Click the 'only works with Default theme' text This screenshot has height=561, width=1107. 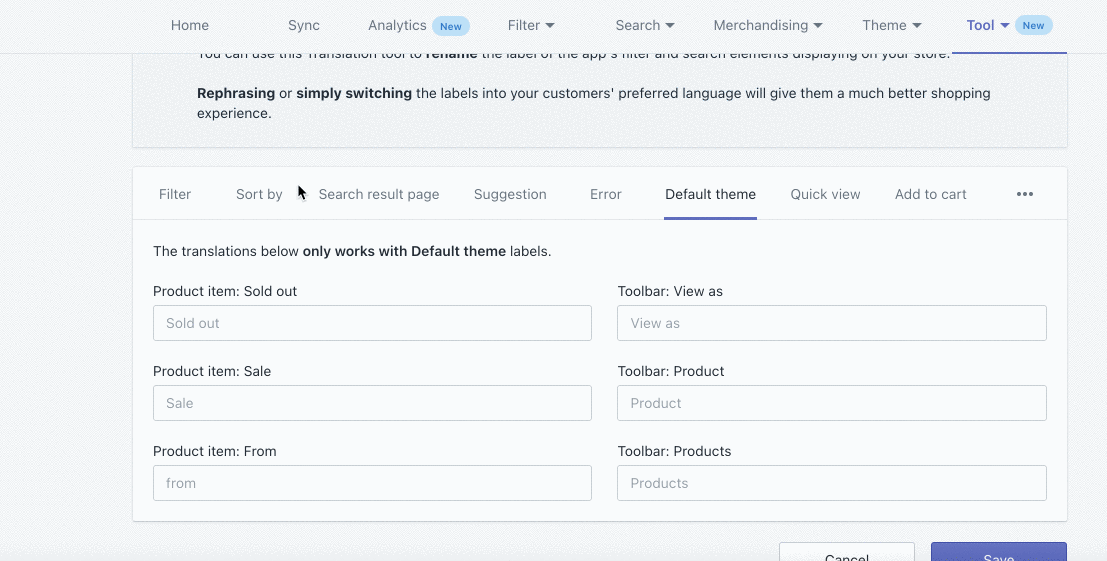tap(404, 251)
